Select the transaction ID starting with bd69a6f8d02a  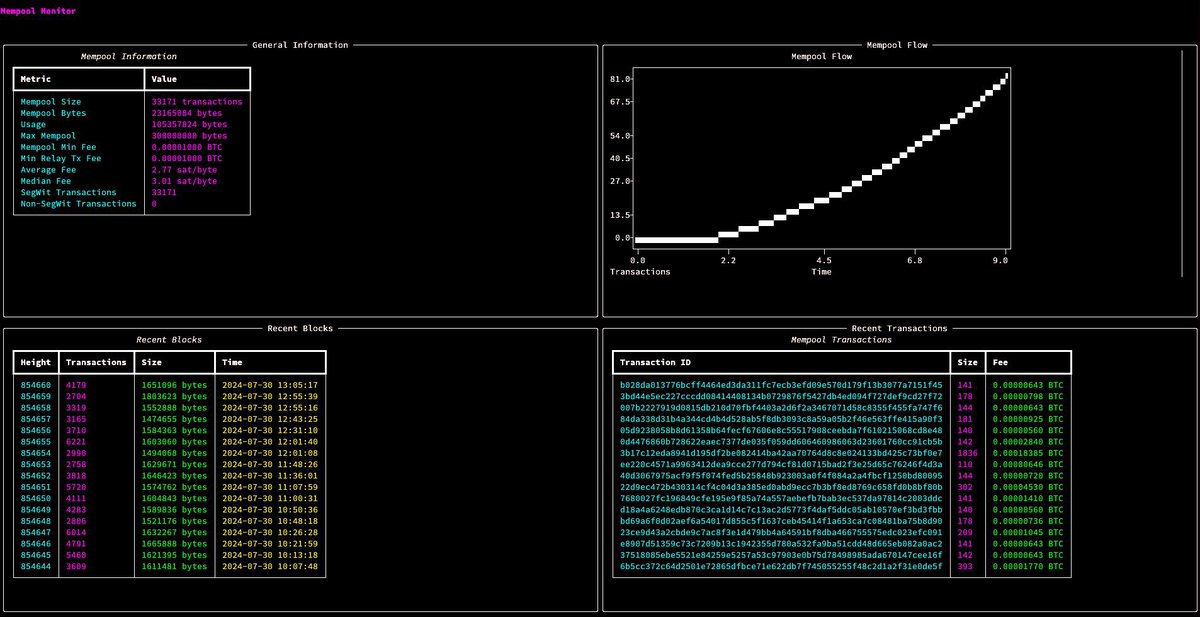[x=781, y=521]
